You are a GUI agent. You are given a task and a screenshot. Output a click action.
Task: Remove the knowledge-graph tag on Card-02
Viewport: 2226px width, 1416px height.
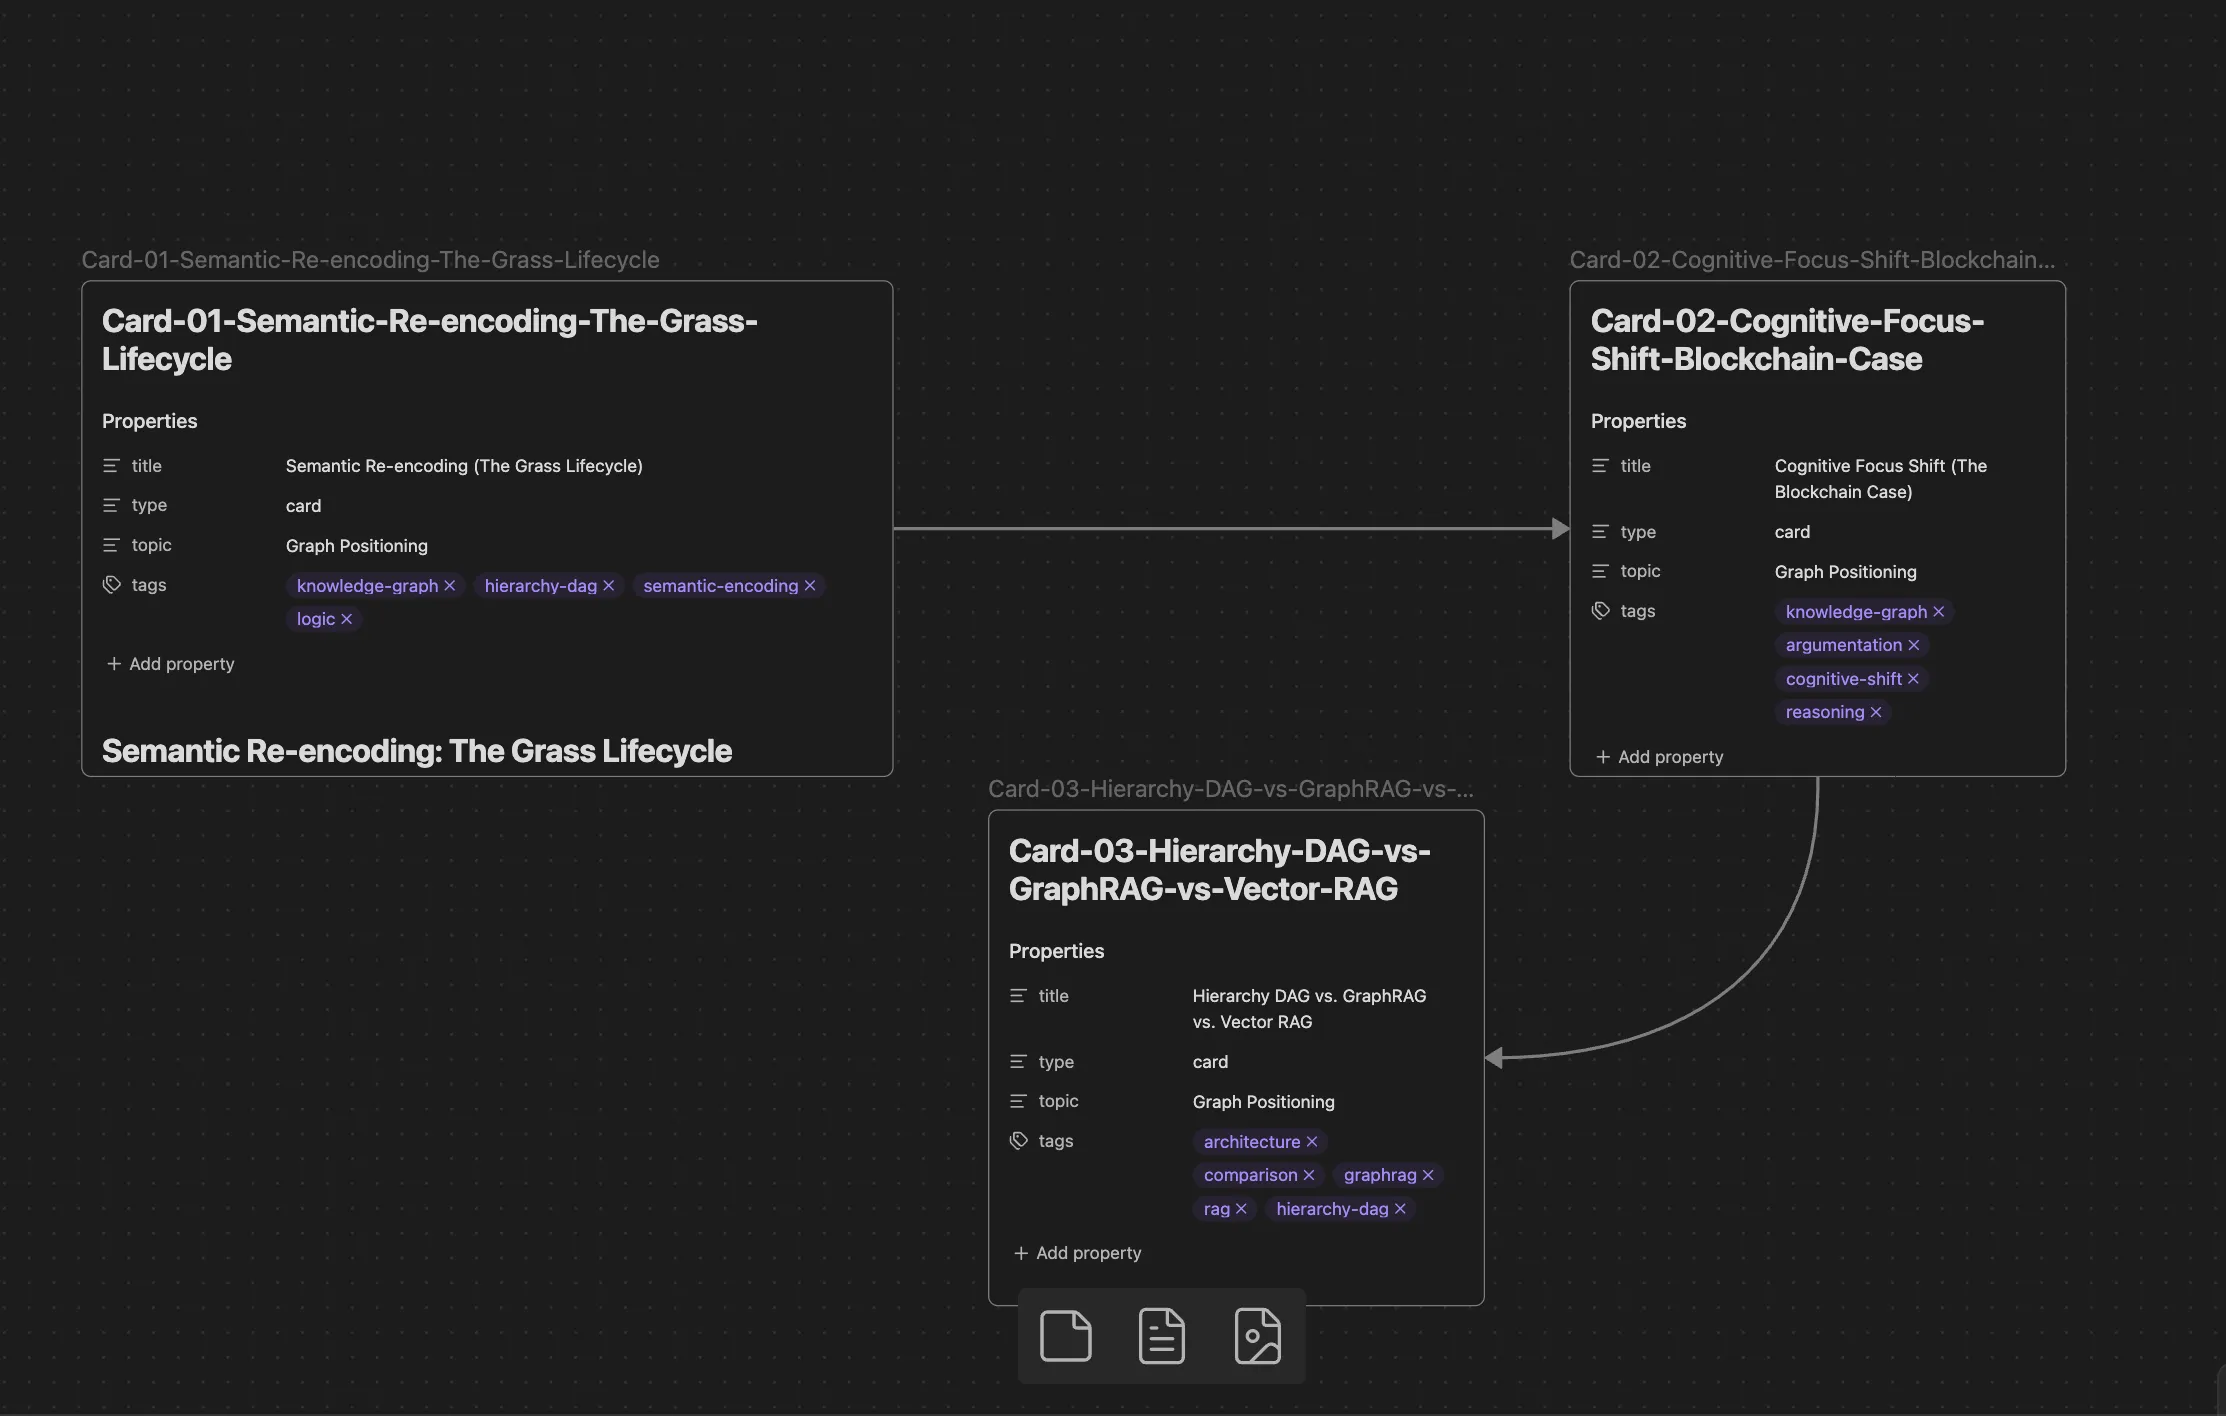[1939, 612]
